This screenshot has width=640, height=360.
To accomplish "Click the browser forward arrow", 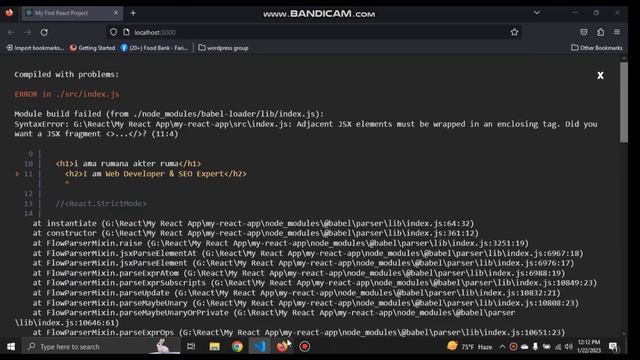I will coord(27,32).
